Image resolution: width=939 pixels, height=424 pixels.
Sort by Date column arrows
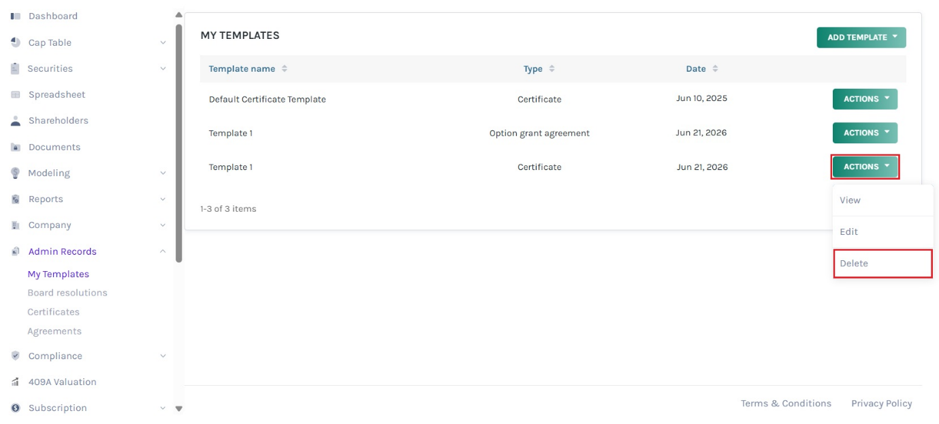point(715,69)
